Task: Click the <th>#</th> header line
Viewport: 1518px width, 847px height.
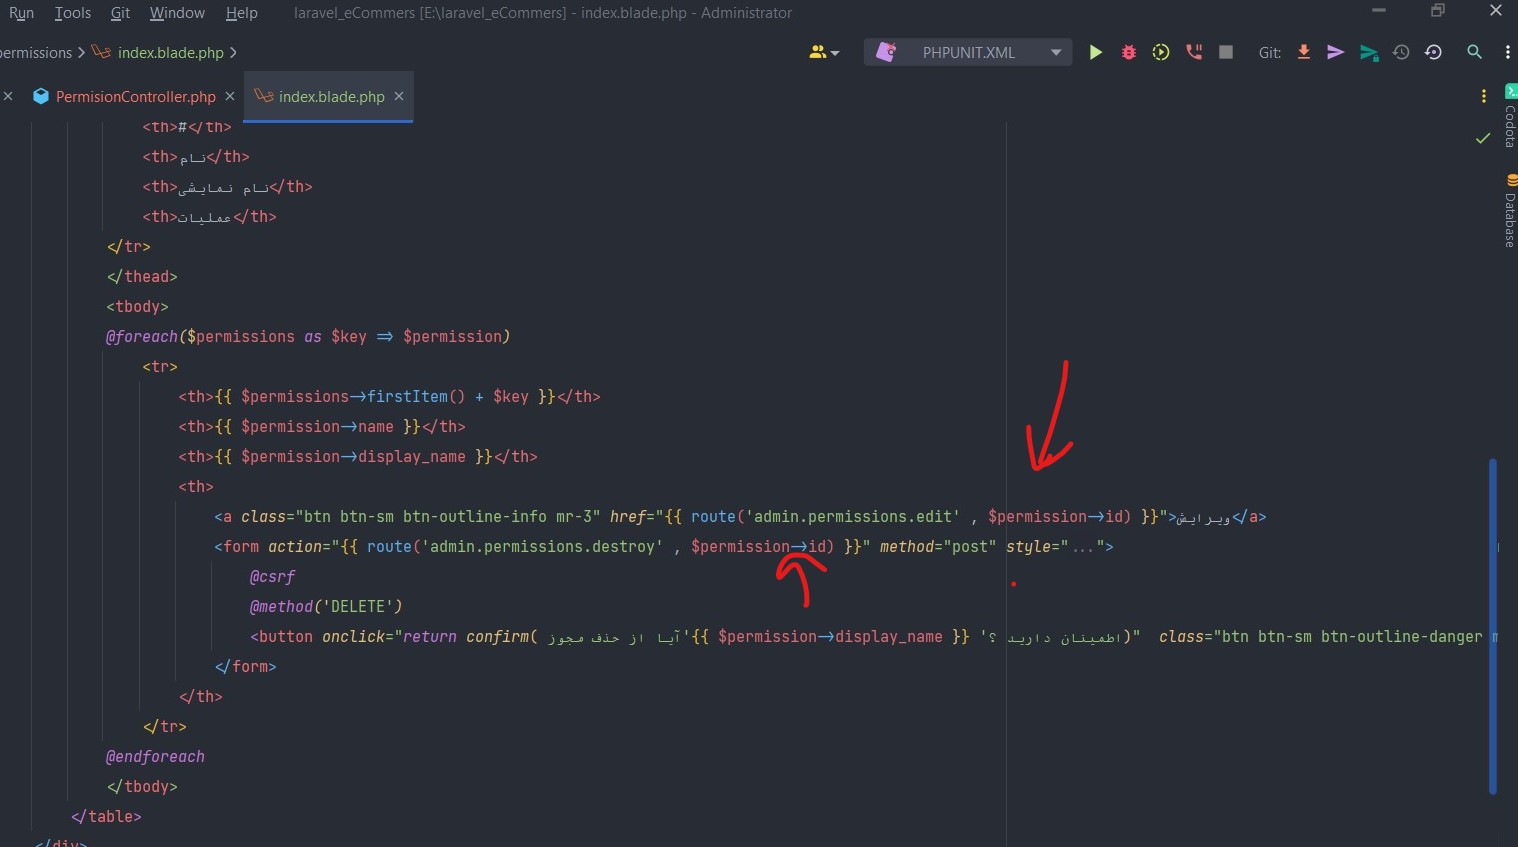Action: [187, 127]
